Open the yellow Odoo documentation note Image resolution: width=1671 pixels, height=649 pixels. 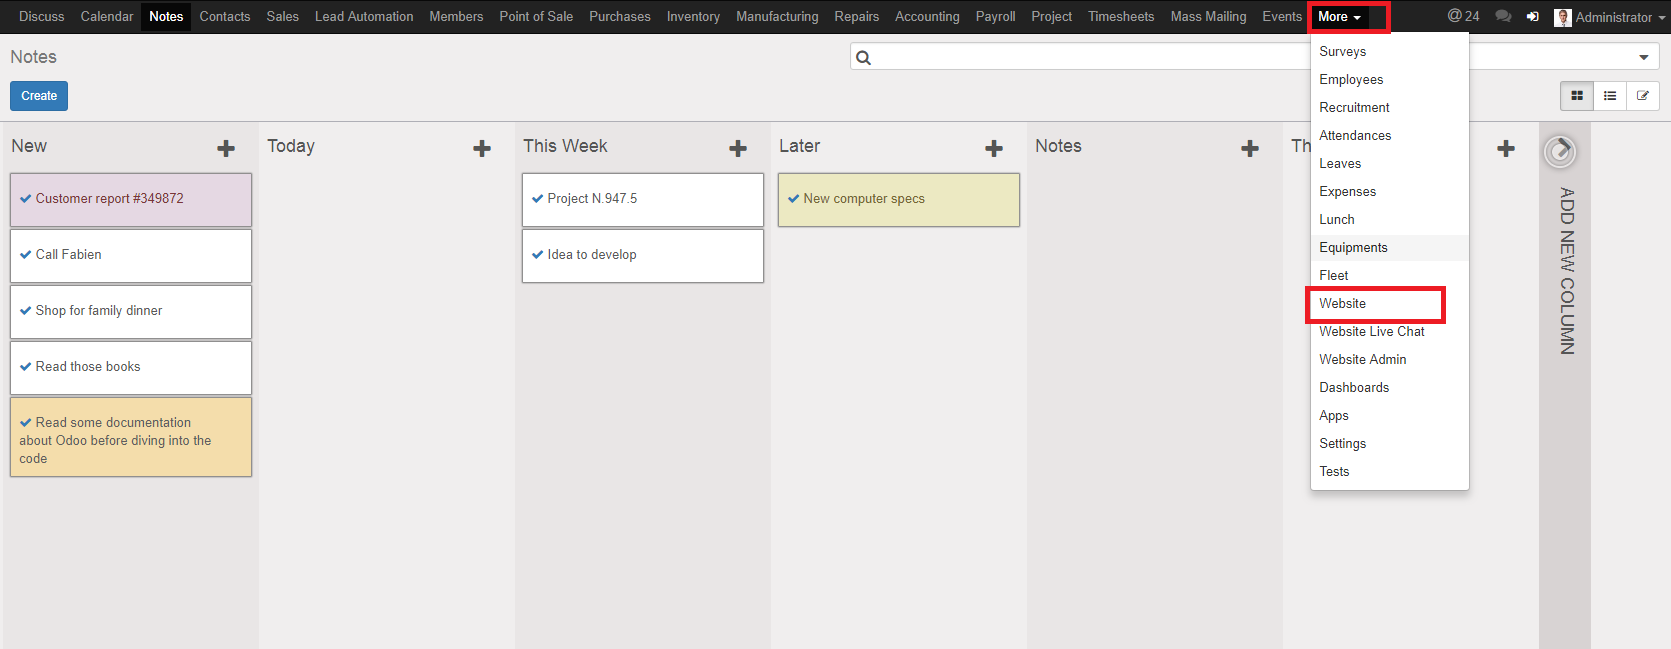(130, 440)
